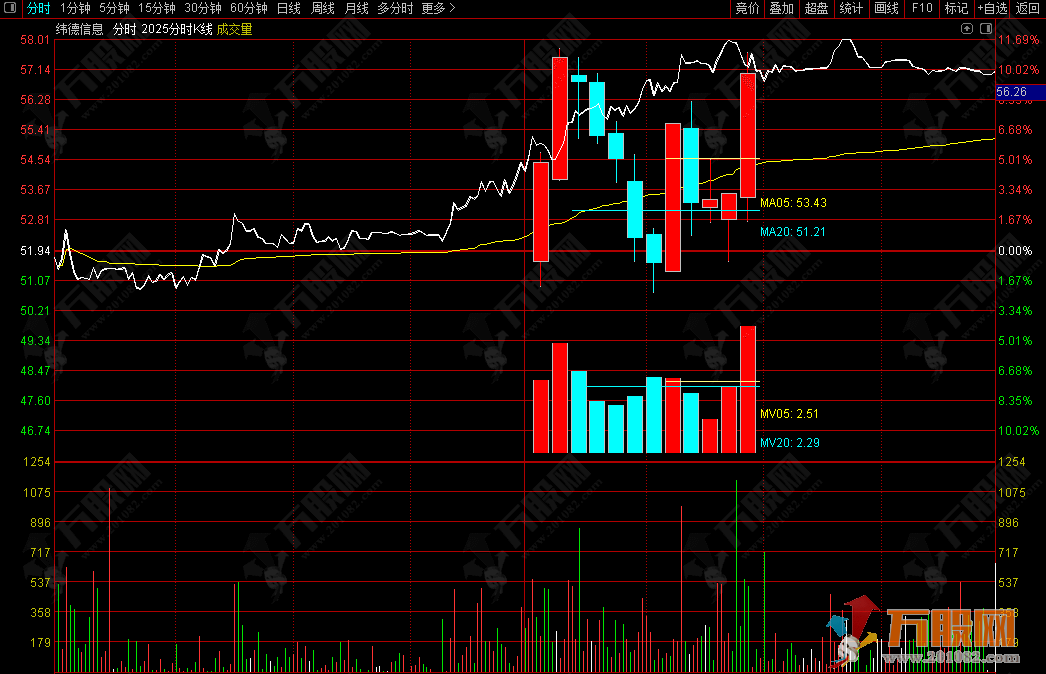Click the MA20: 51.21 label
Image resolution: width=1046 pixels, height=674 pixels.
(793, 232)
